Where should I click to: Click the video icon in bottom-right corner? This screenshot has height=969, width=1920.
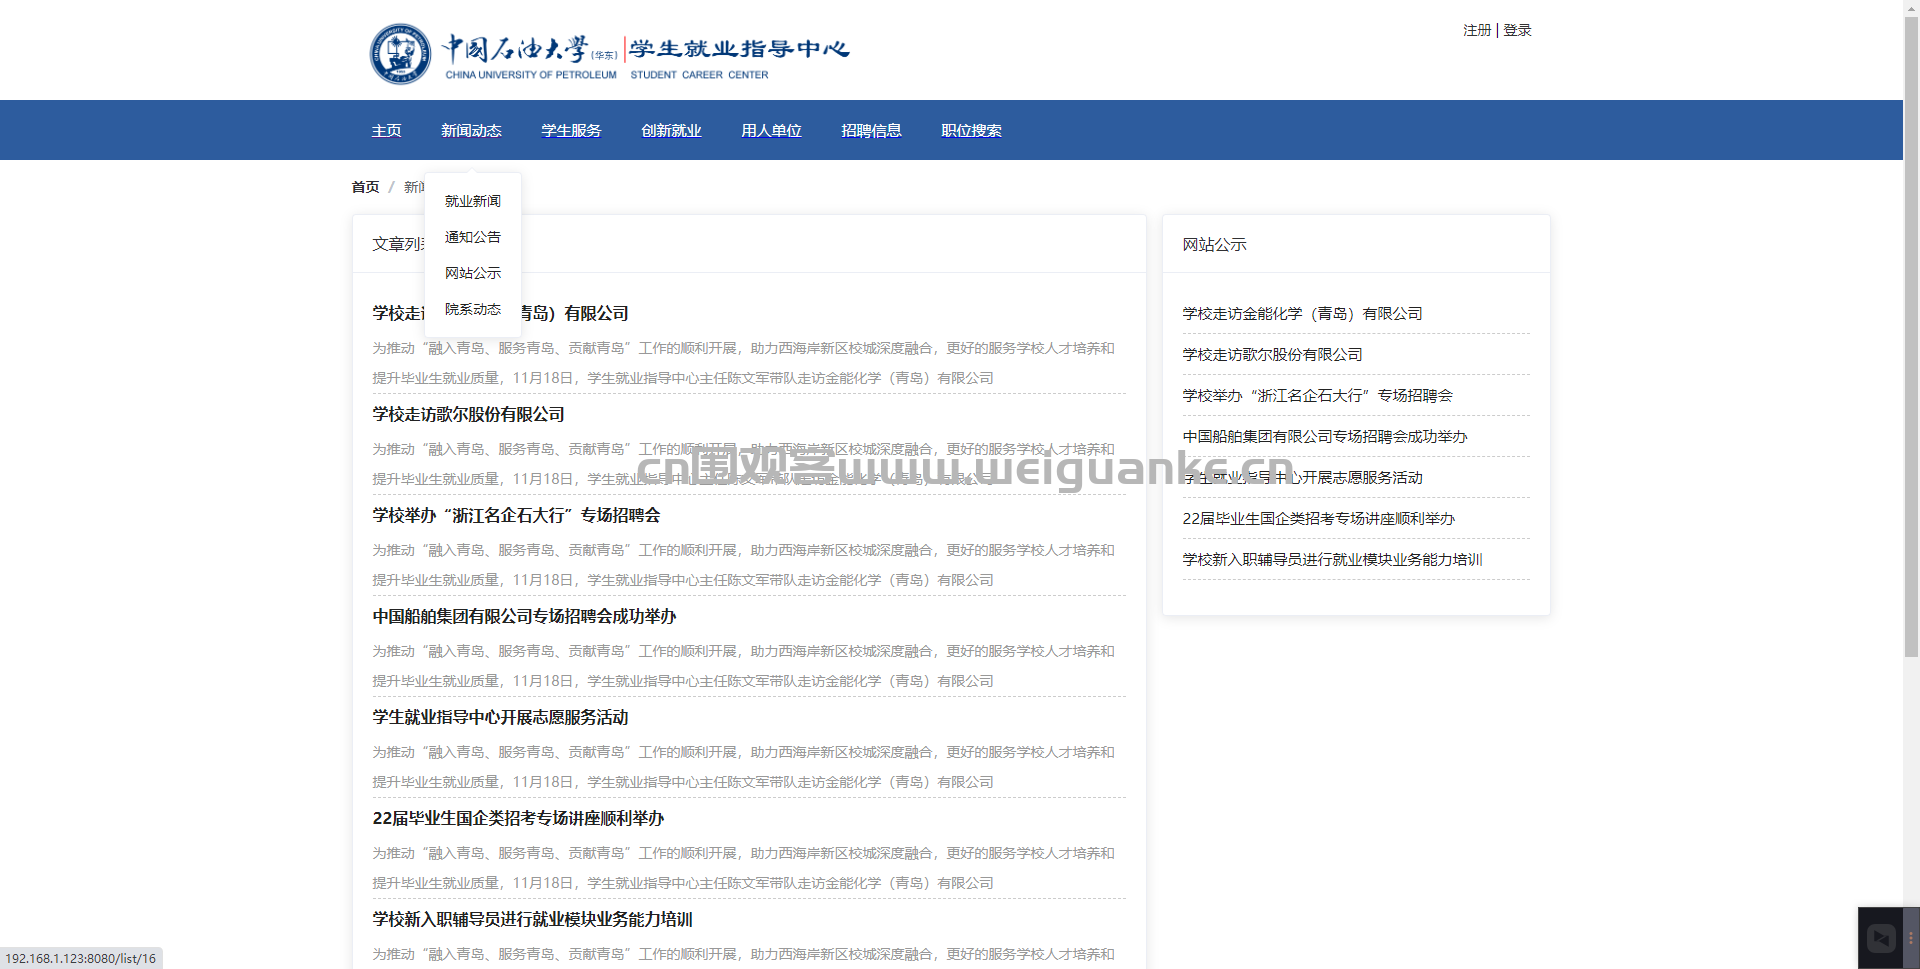[x=1881, y=938]
